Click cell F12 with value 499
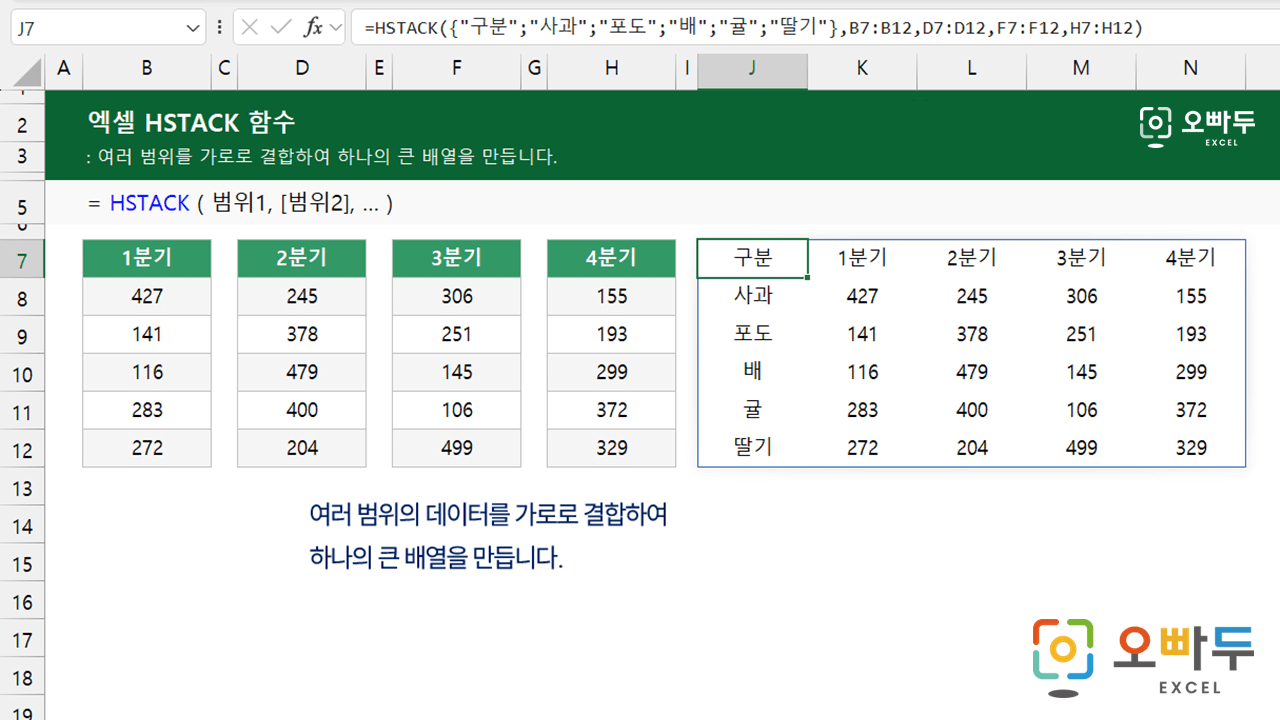1280x720 pixels. pyautogui.click(x=457, y=448)
